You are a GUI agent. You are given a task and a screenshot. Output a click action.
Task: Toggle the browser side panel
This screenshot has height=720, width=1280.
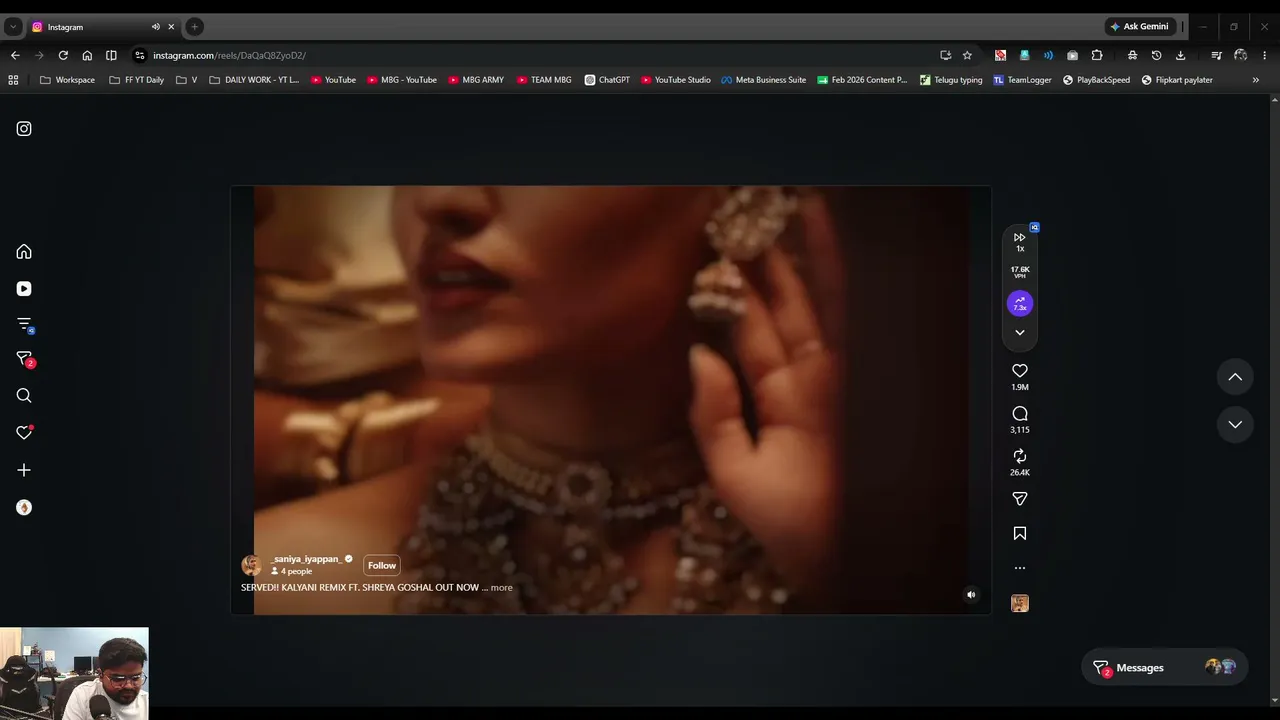pyautogui.click(x=111, y=56)
